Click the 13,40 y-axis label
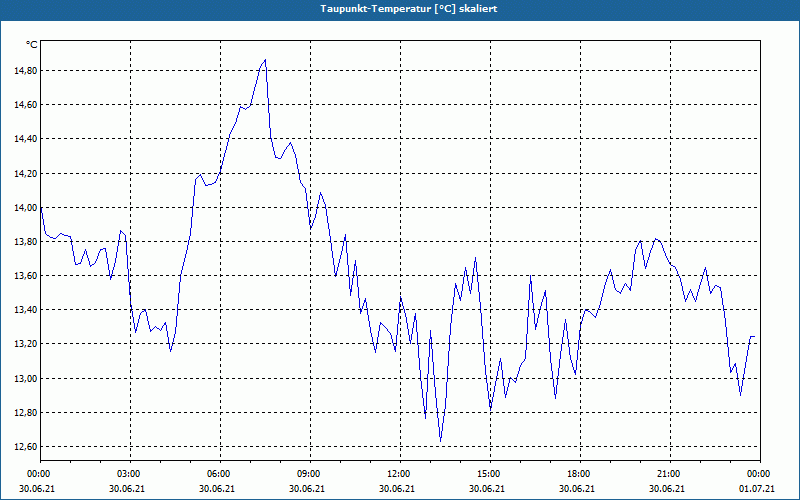Image resolution: width=800 pixels, height=500 pixels. 26,310
